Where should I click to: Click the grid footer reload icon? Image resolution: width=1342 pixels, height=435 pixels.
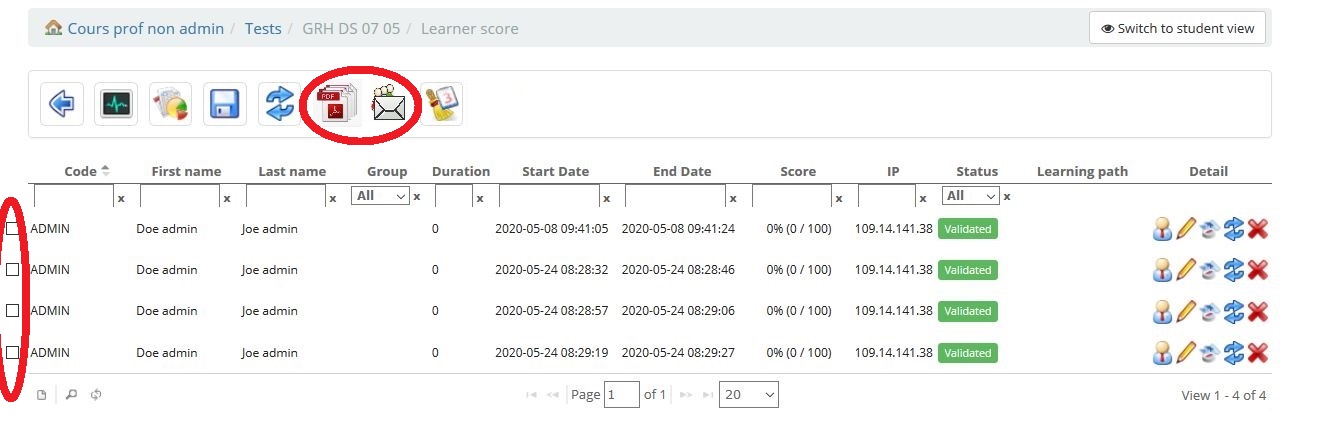pos(96,395)
